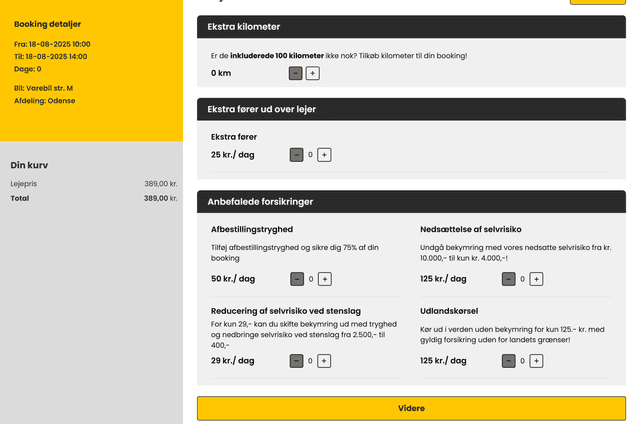Add Udlandskørsel insurance with plus

pos(536,361)
